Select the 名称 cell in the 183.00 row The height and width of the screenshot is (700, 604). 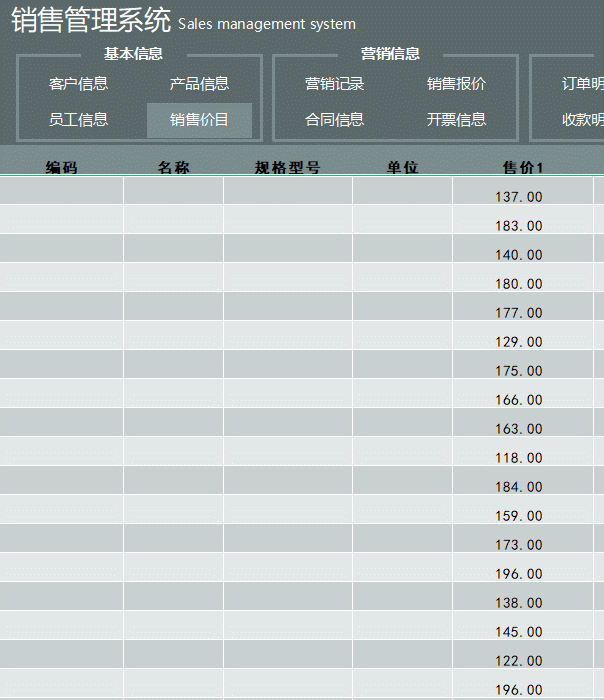[x=174, y=219]
